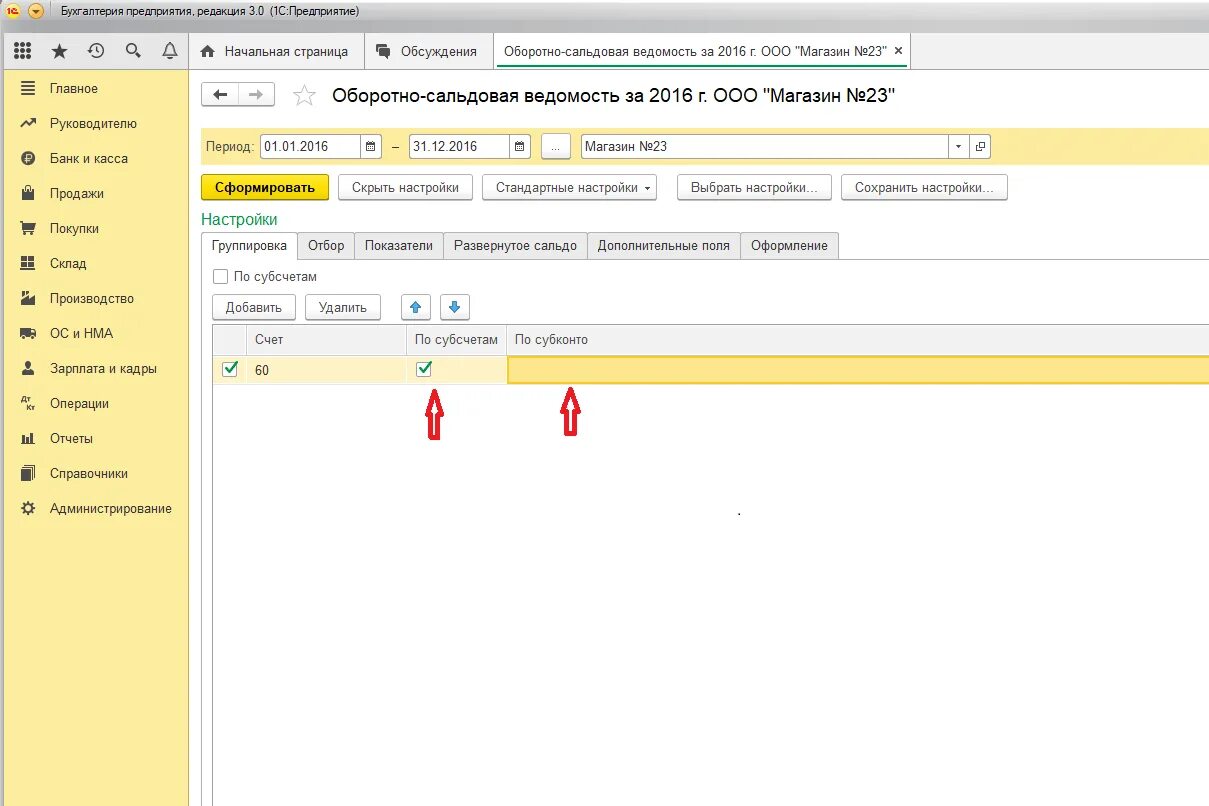Click the Отчеты bar chart icon
1209x806 pixels.
28,438
